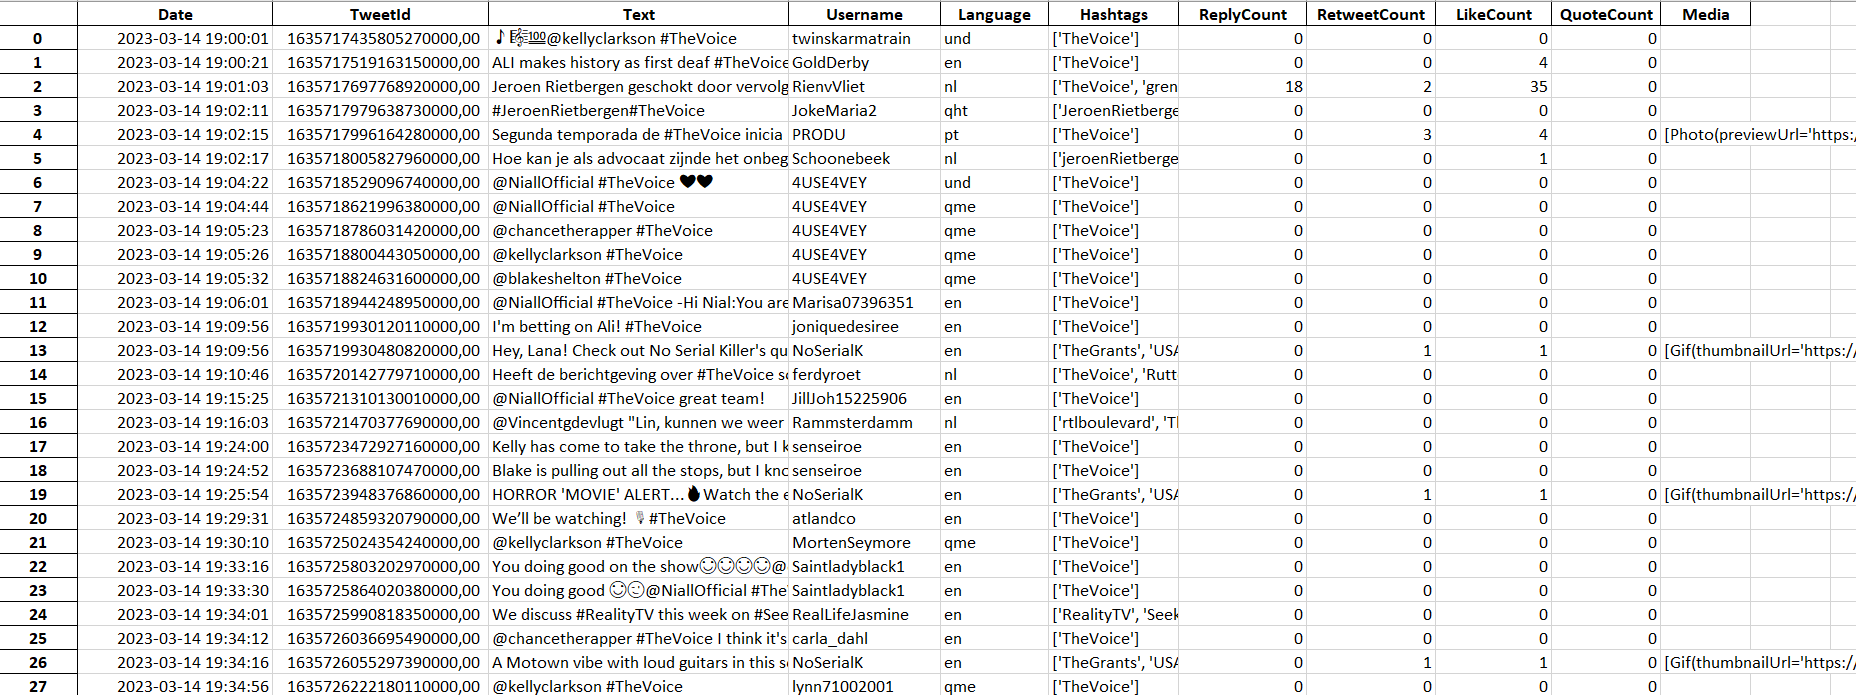This screenshot has height=695, width=1856.
Task: Select the ReplyCount value 18
Action: click(1242, 86)
